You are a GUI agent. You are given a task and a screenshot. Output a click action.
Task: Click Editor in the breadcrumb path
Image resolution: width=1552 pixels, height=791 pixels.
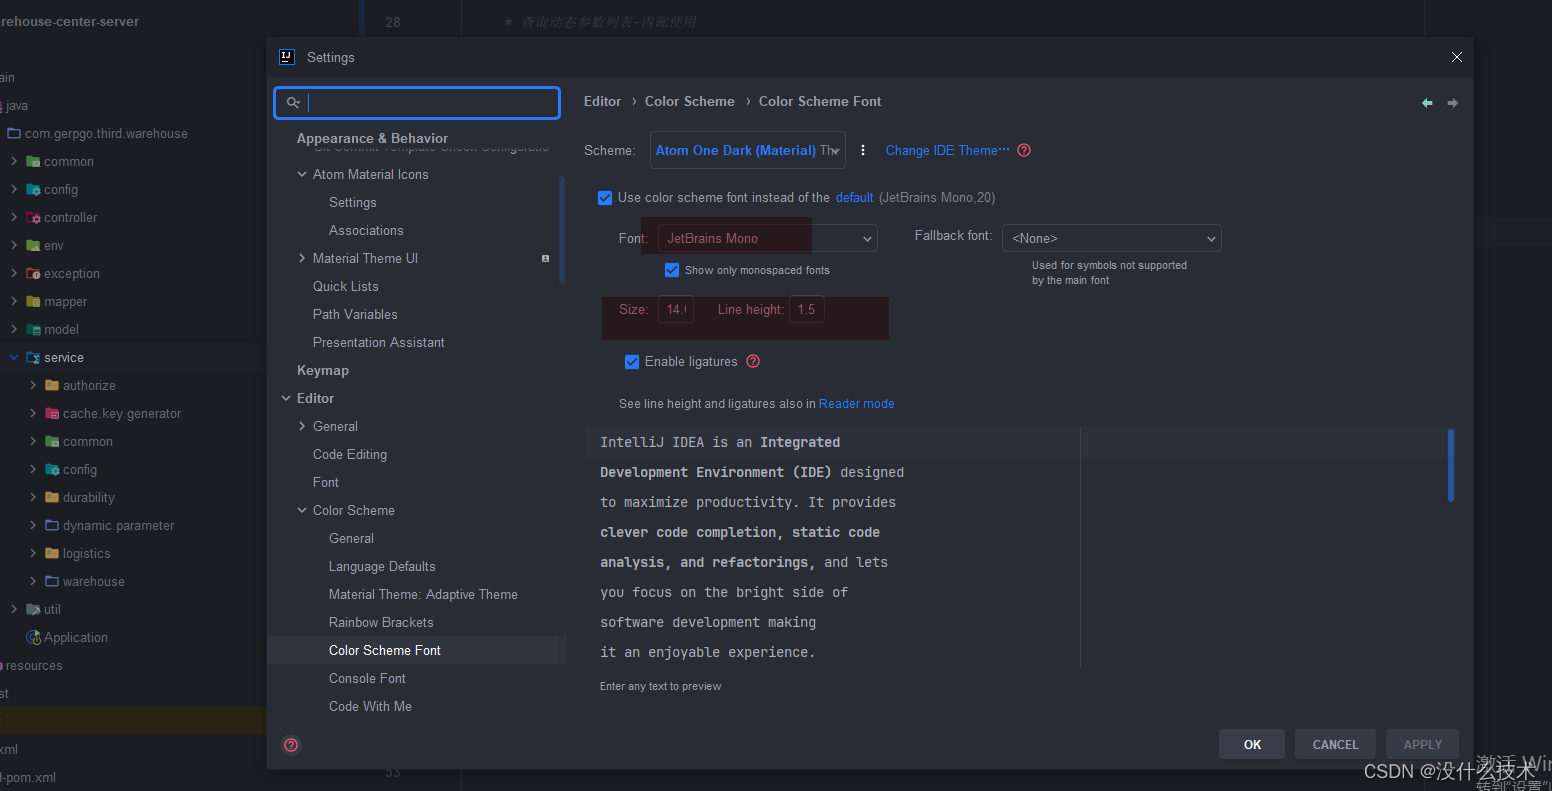602,101
